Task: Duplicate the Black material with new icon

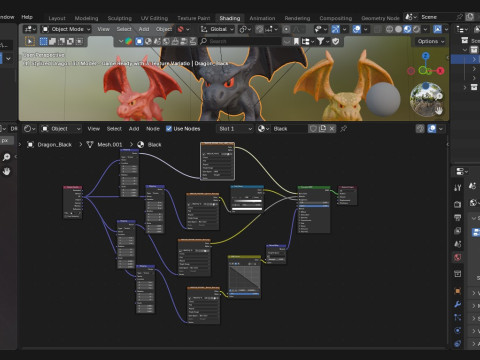Action: (x=323, y=129)
